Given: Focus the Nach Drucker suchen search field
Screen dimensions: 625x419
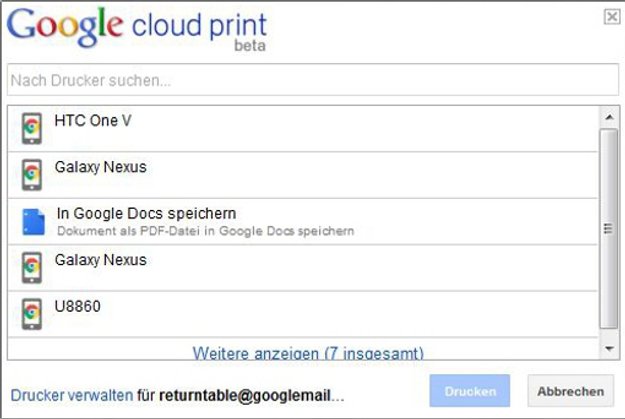Looking at the screenshot, I should tap(313, 80).
